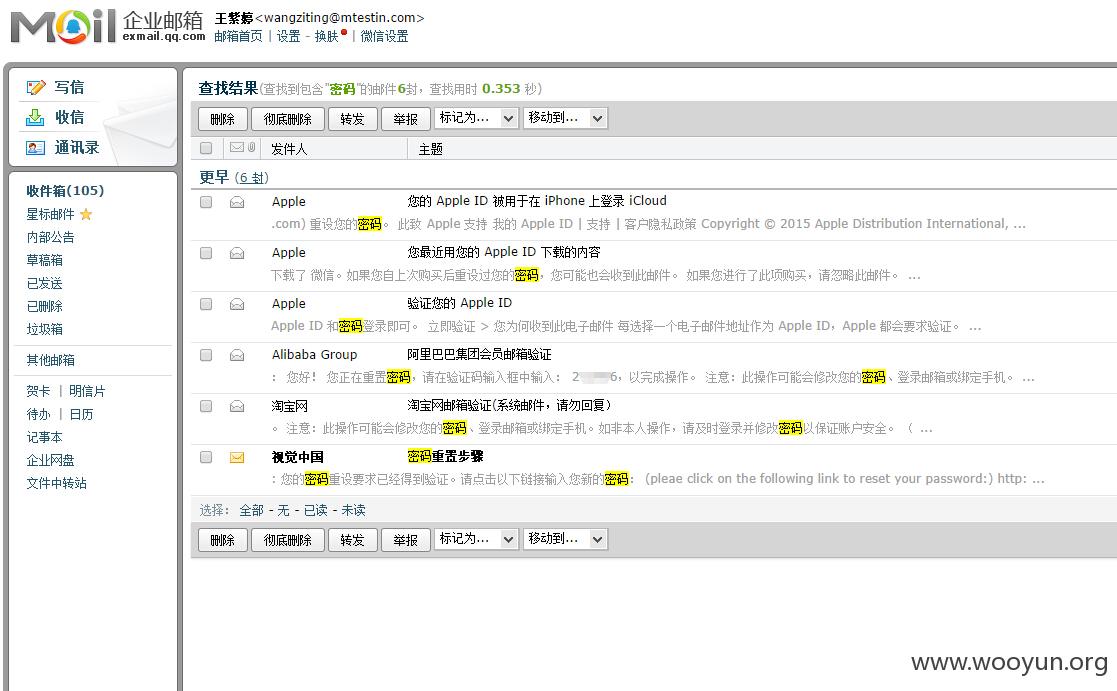Click the compose mail pencil icon
Image resolution: width=1117 pixels, height=691 pixels.
[x=35, y=88]
